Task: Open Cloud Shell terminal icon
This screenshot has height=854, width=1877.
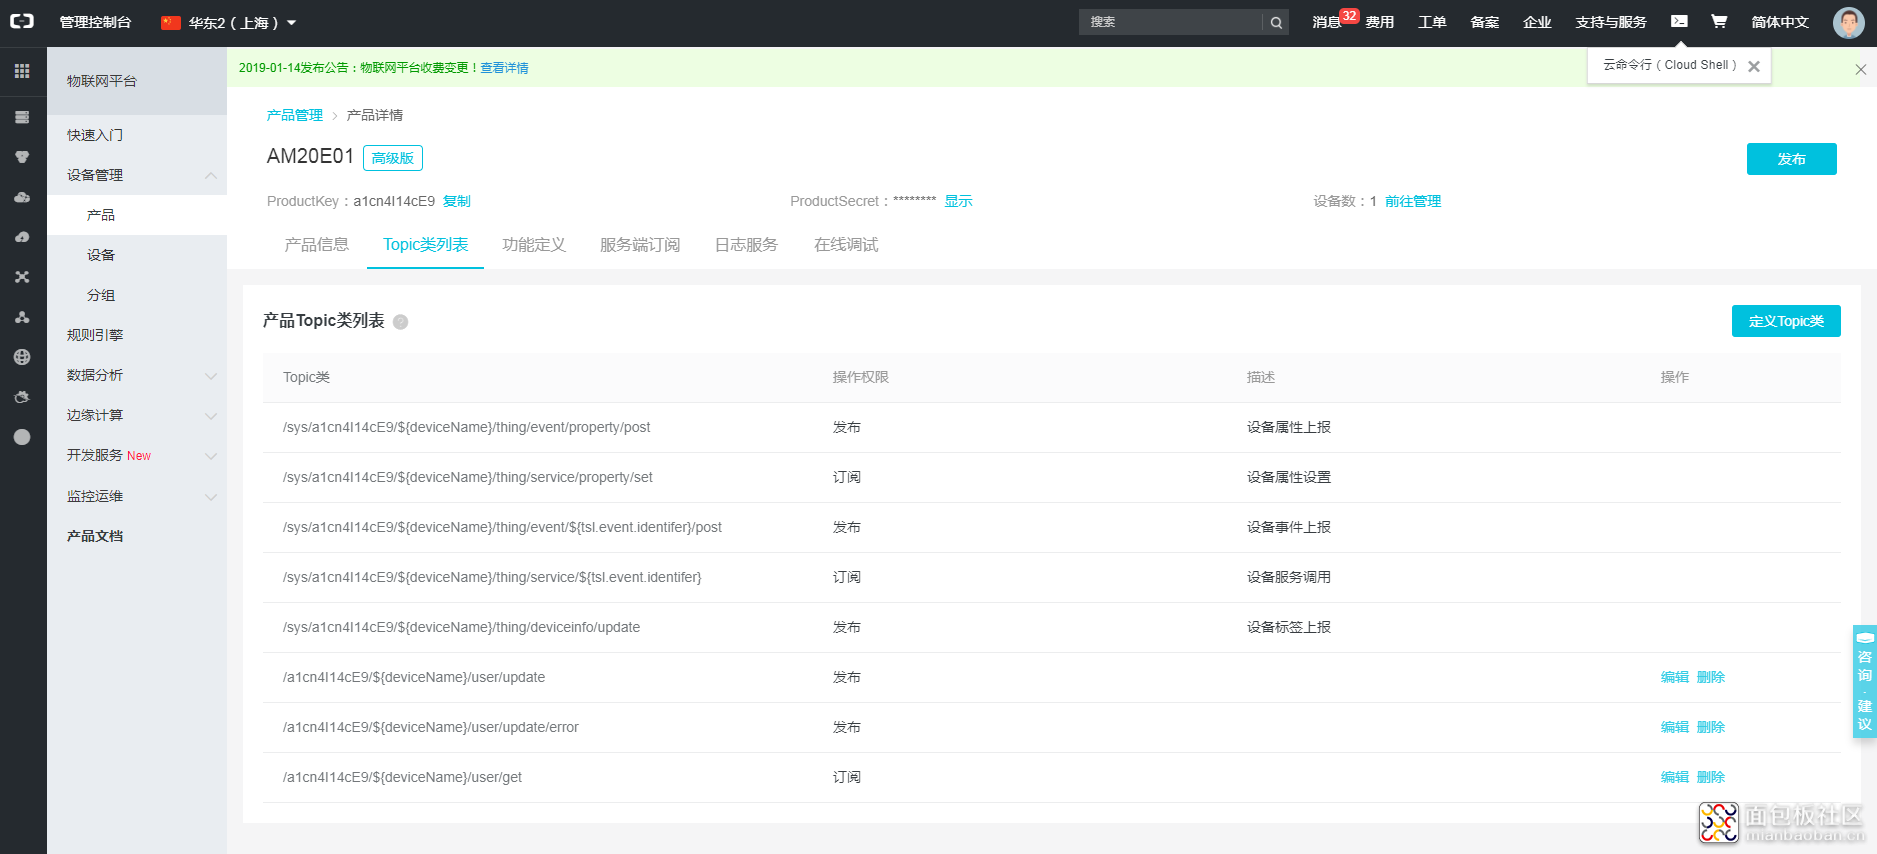Action: point(1679,21)
